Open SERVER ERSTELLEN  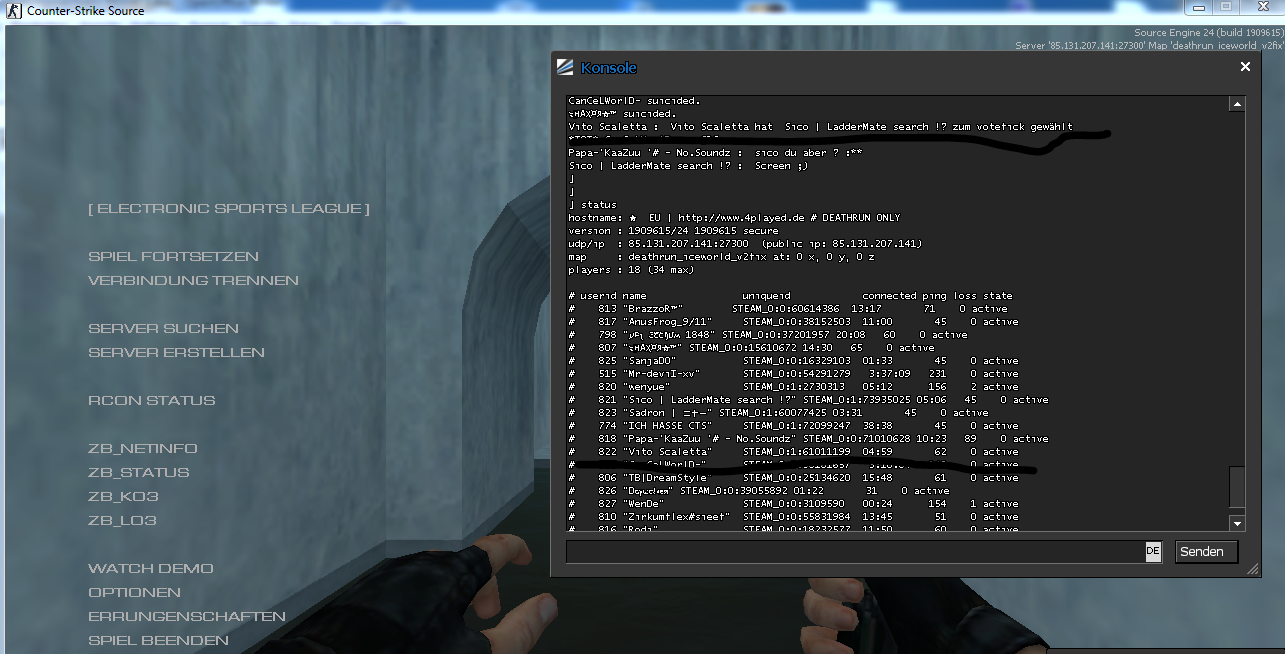pyautogui.click(x=177, y=353)
